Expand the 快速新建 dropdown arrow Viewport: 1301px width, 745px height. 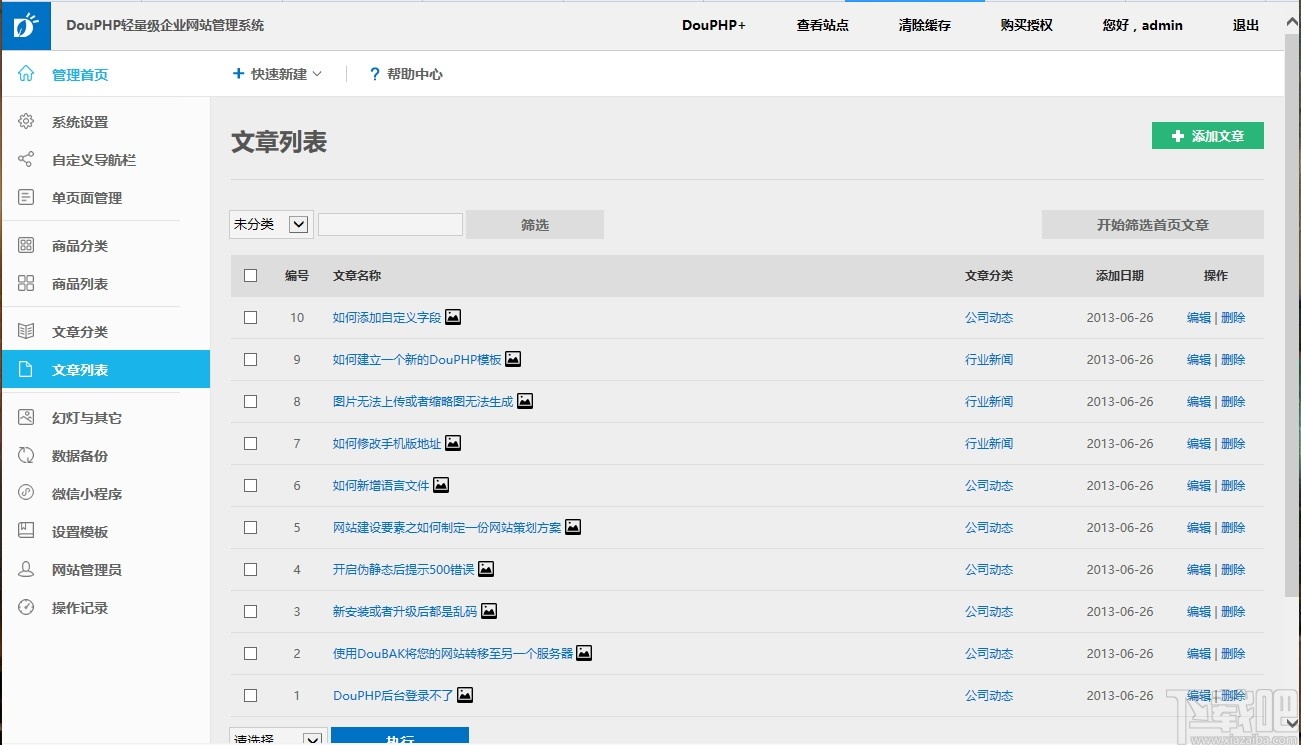tap(317, 74)
